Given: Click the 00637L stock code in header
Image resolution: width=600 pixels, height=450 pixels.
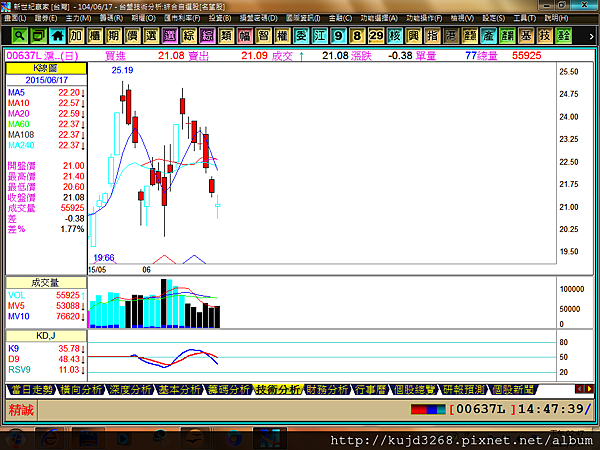Looking at the screenshot, I should [24, 56].
